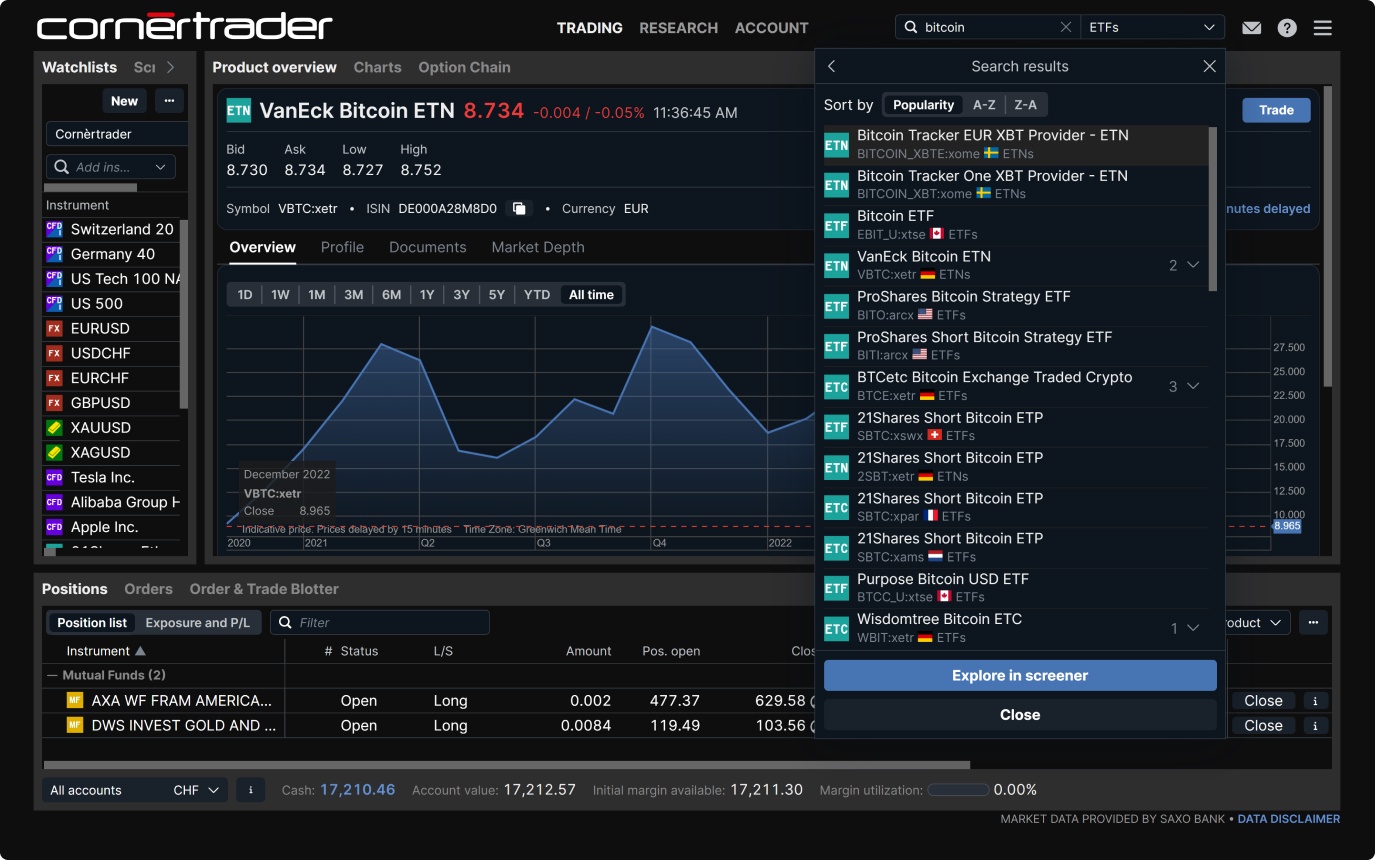Open the messages envelope icon

coord(1251,28)
